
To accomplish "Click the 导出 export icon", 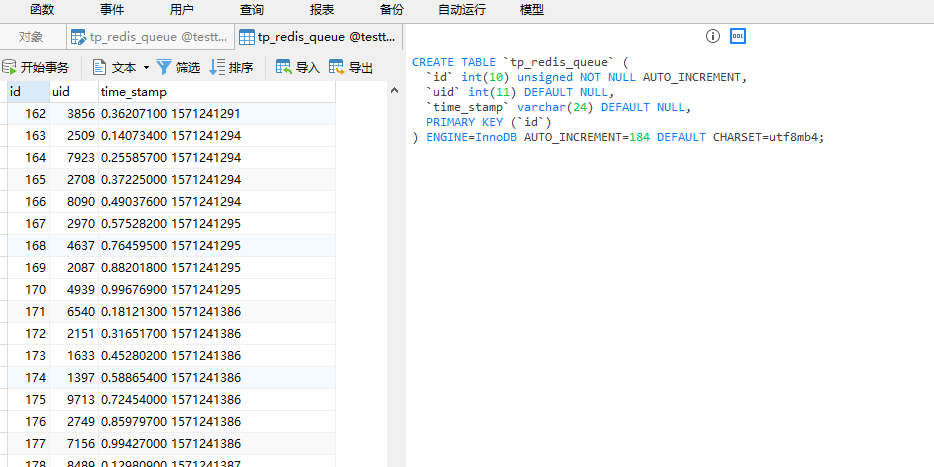I will [337, 67].
